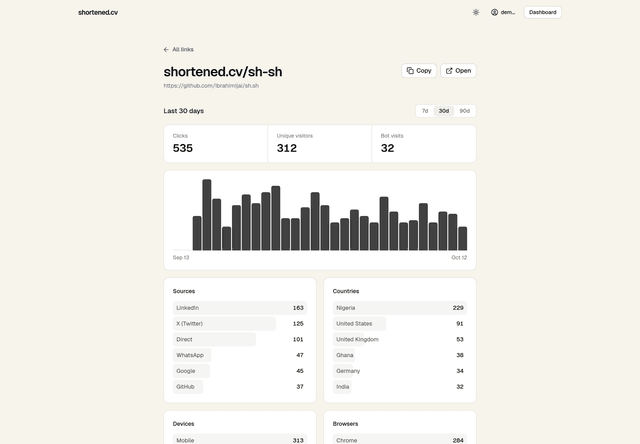
Task: Click the copy icon in Copy button
Action: (410, 71)
